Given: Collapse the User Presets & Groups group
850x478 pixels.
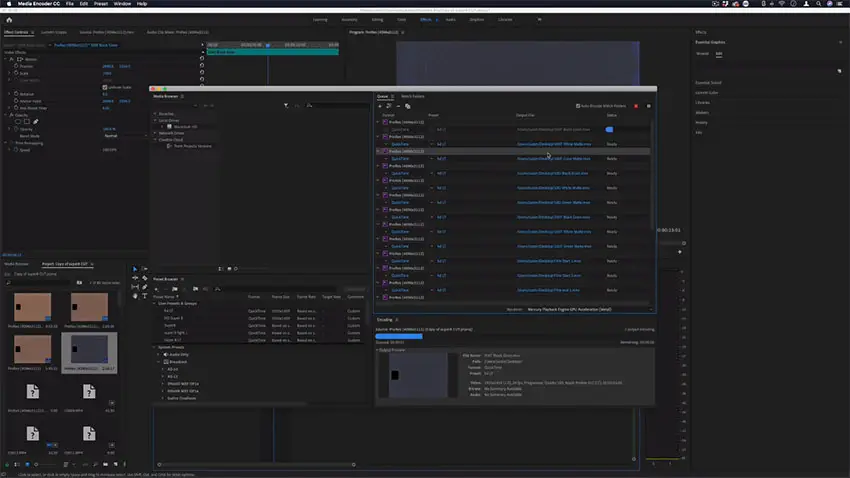Looking at the screenshot, I should point(154,303).
